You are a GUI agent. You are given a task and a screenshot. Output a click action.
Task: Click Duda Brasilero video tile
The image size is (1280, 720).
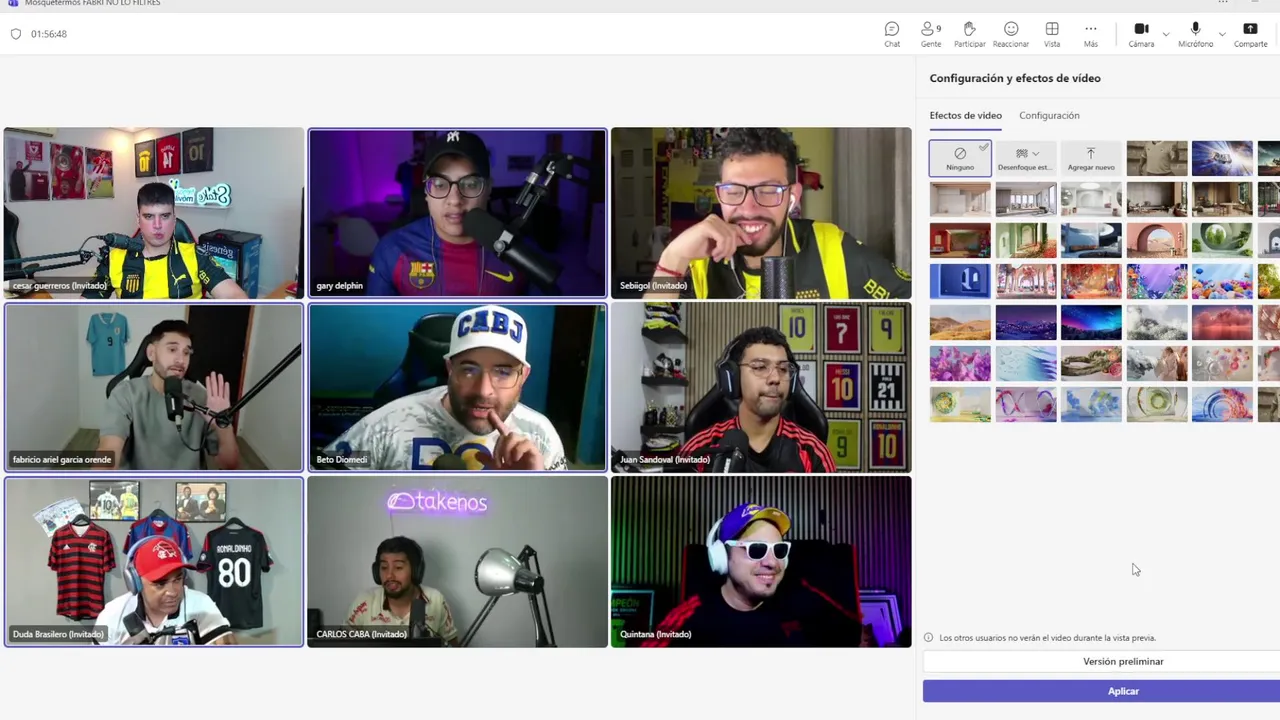153,561
